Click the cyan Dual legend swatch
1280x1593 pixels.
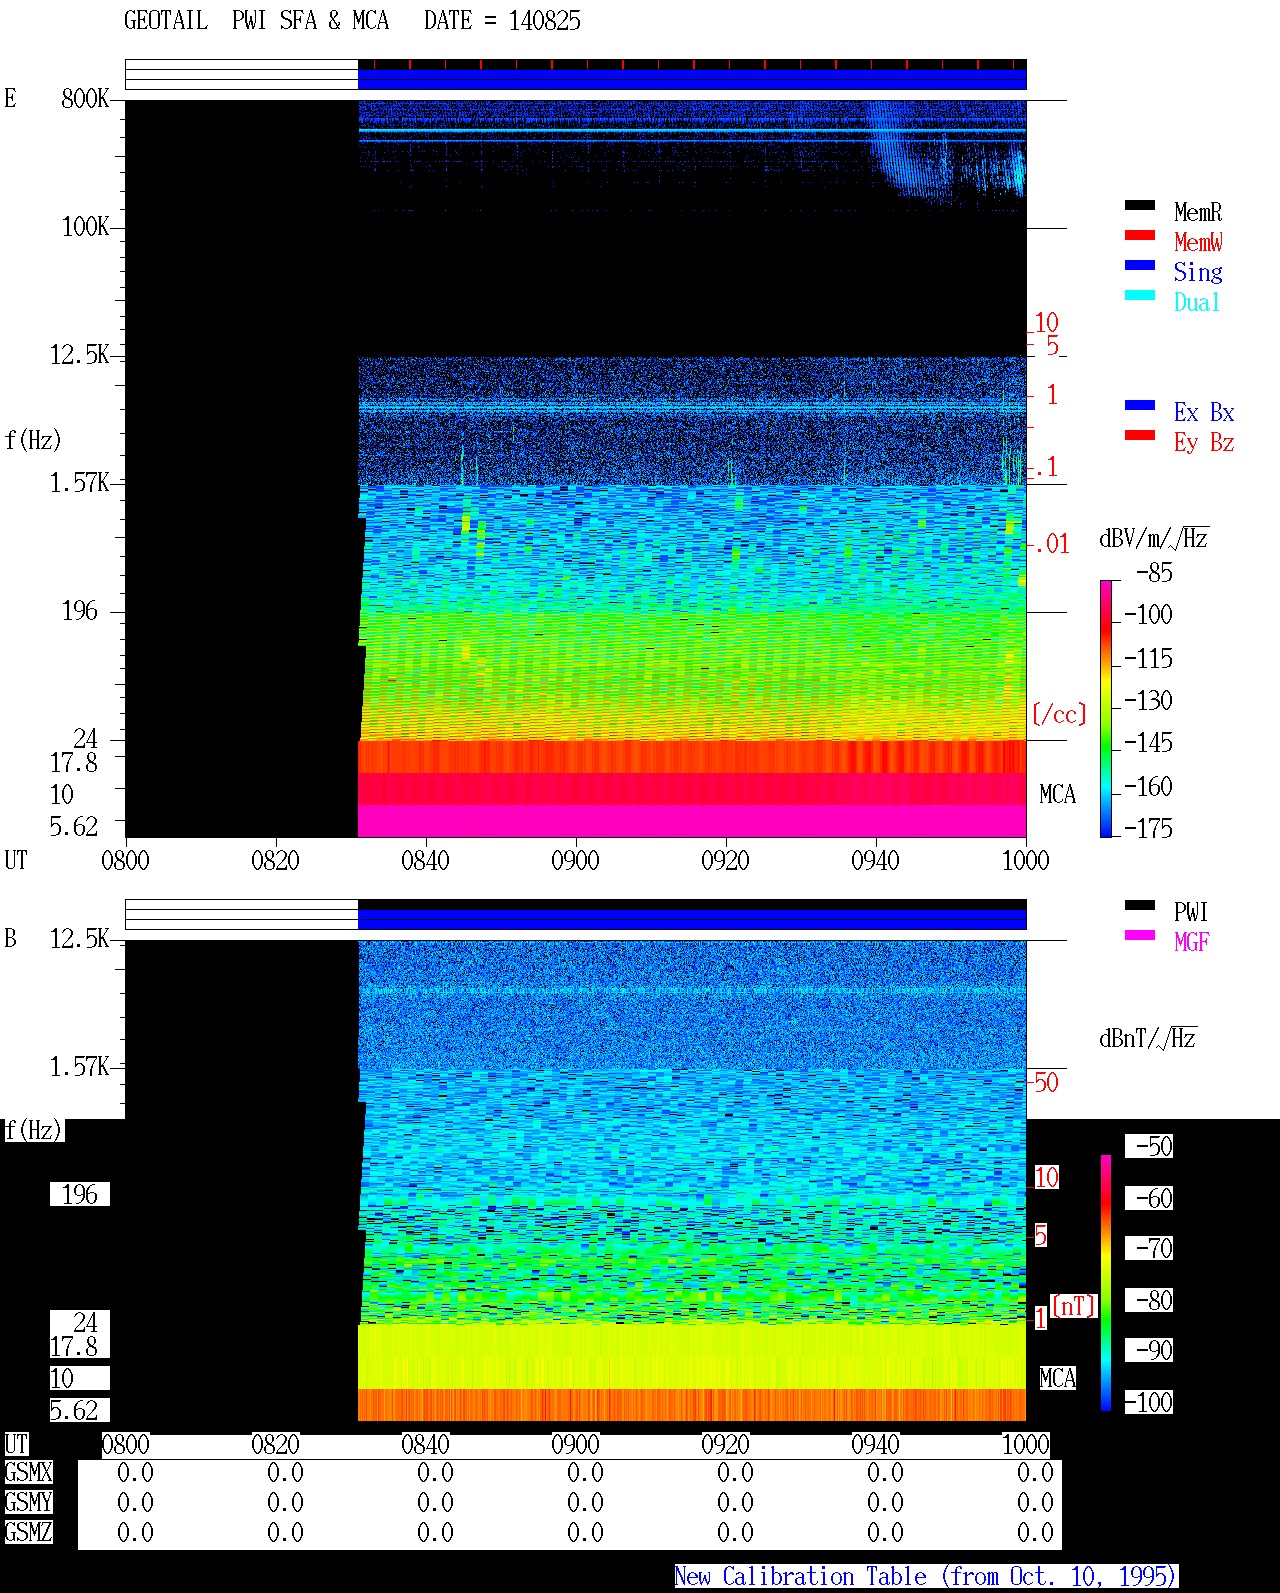coord(1140,296)
